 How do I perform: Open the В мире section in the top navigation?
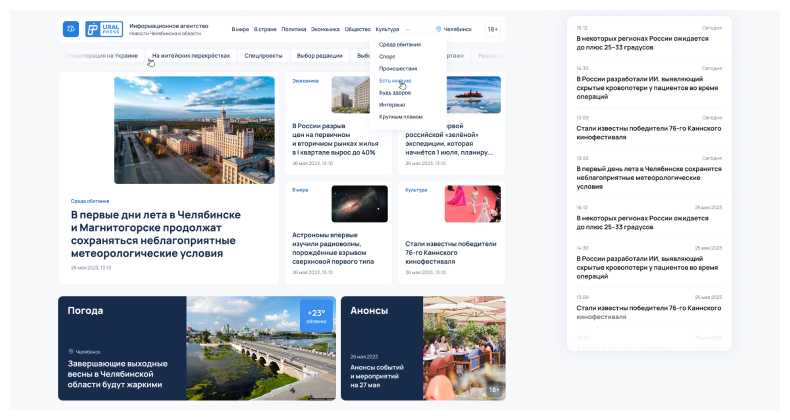(x=240, y=29)
